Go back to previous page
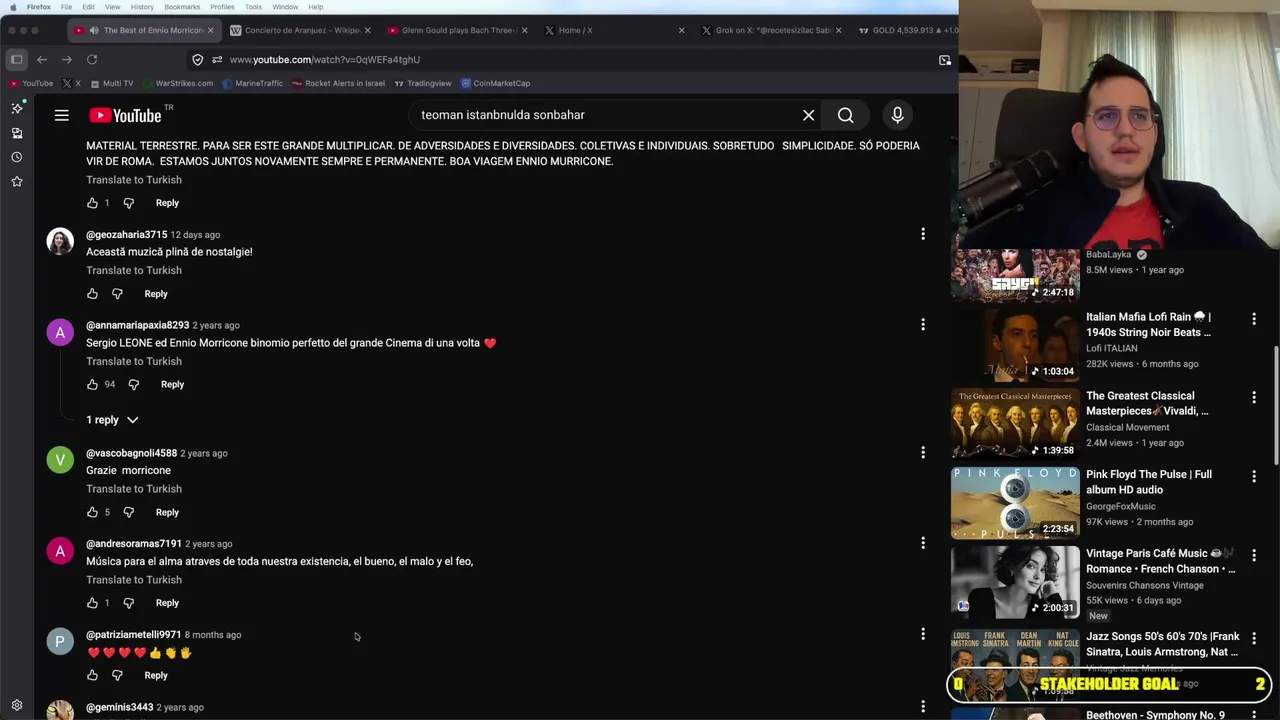This screenshot has height=720, width=1280. (x=42, y=60)
